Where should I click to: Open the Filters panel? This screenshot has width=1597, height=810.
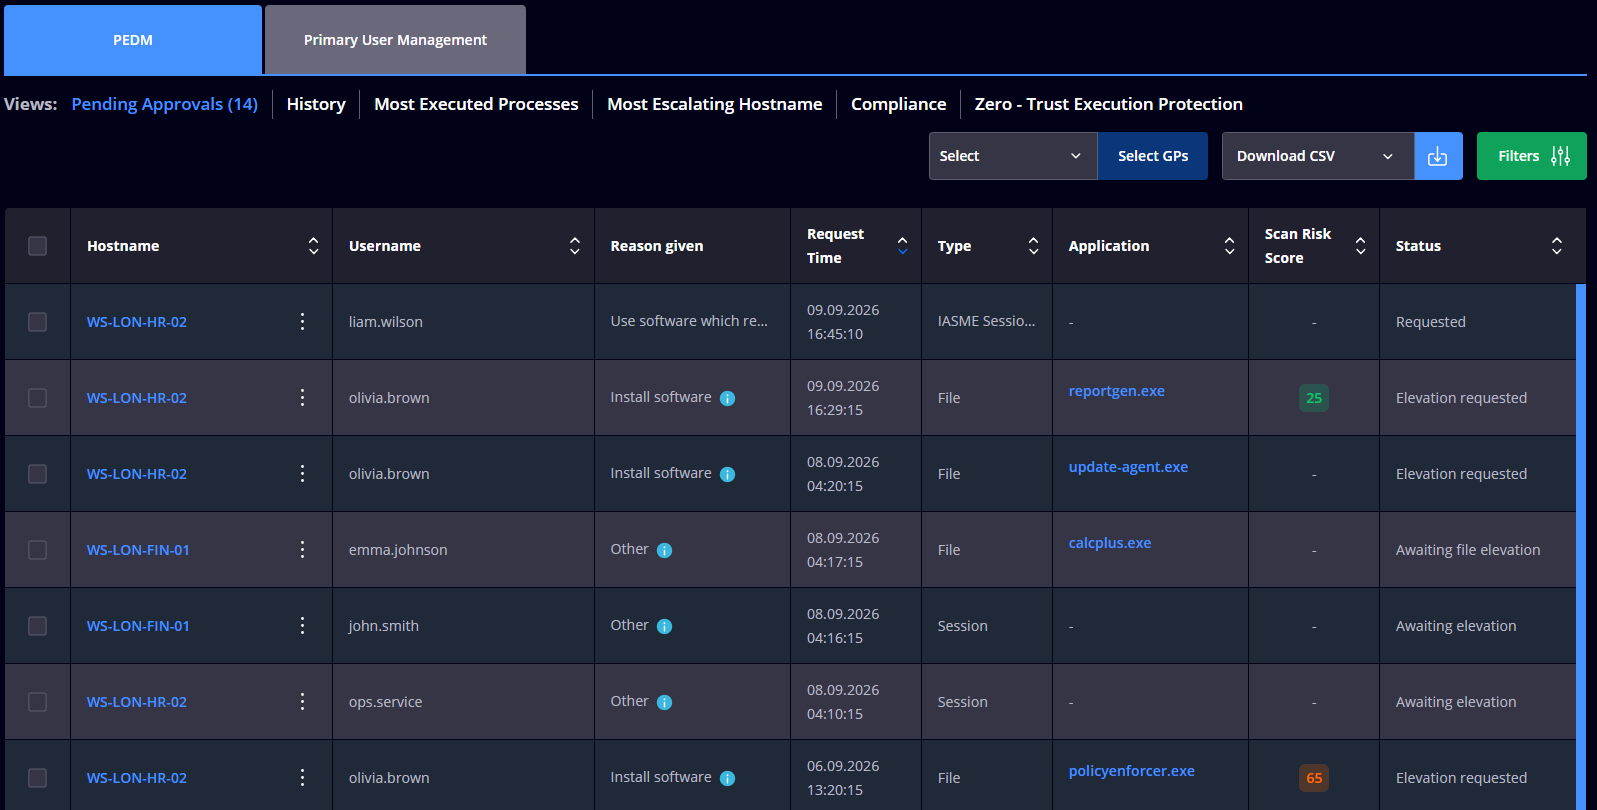[x=1532, y=156]
